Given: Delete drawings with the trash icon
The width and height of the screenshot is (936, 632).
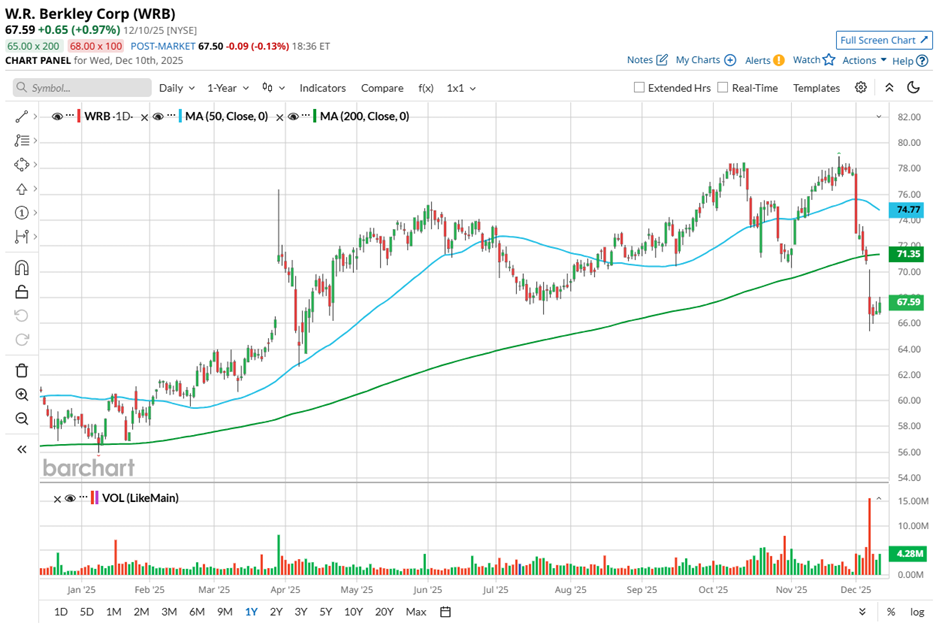Looking at the screenshot, I should pos(21,371).
